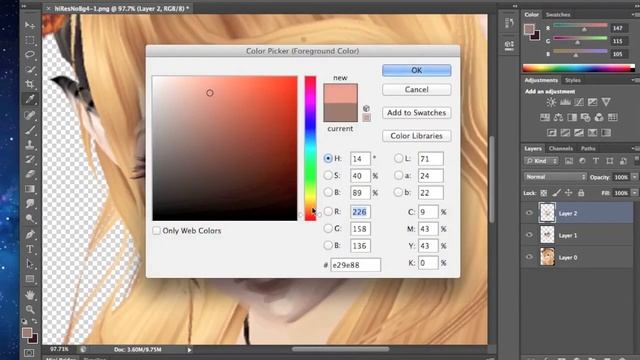Click the Lock all padlock icon
Viewport: 640px width, 360px height.
(581, 193)
